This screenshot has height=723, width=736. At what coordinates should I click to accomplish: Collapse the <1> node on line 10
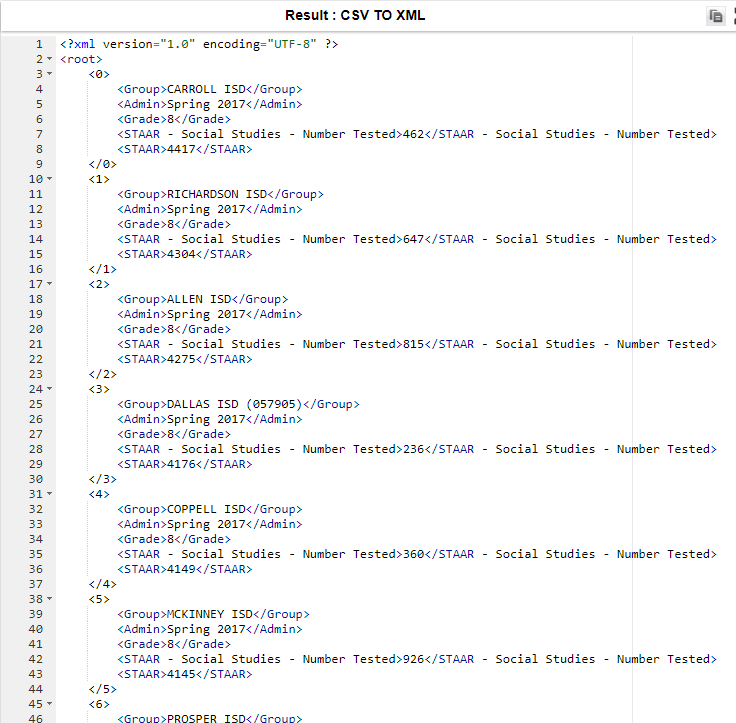click(x=49, y=179)
